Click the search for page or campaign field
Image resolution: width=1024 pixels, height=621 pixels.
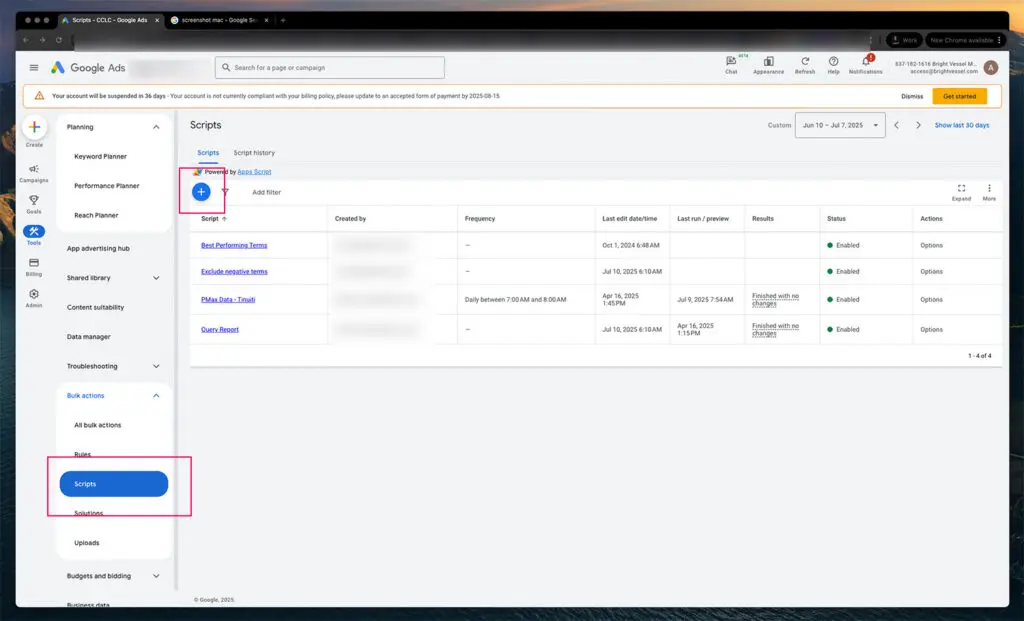(330, 68)
